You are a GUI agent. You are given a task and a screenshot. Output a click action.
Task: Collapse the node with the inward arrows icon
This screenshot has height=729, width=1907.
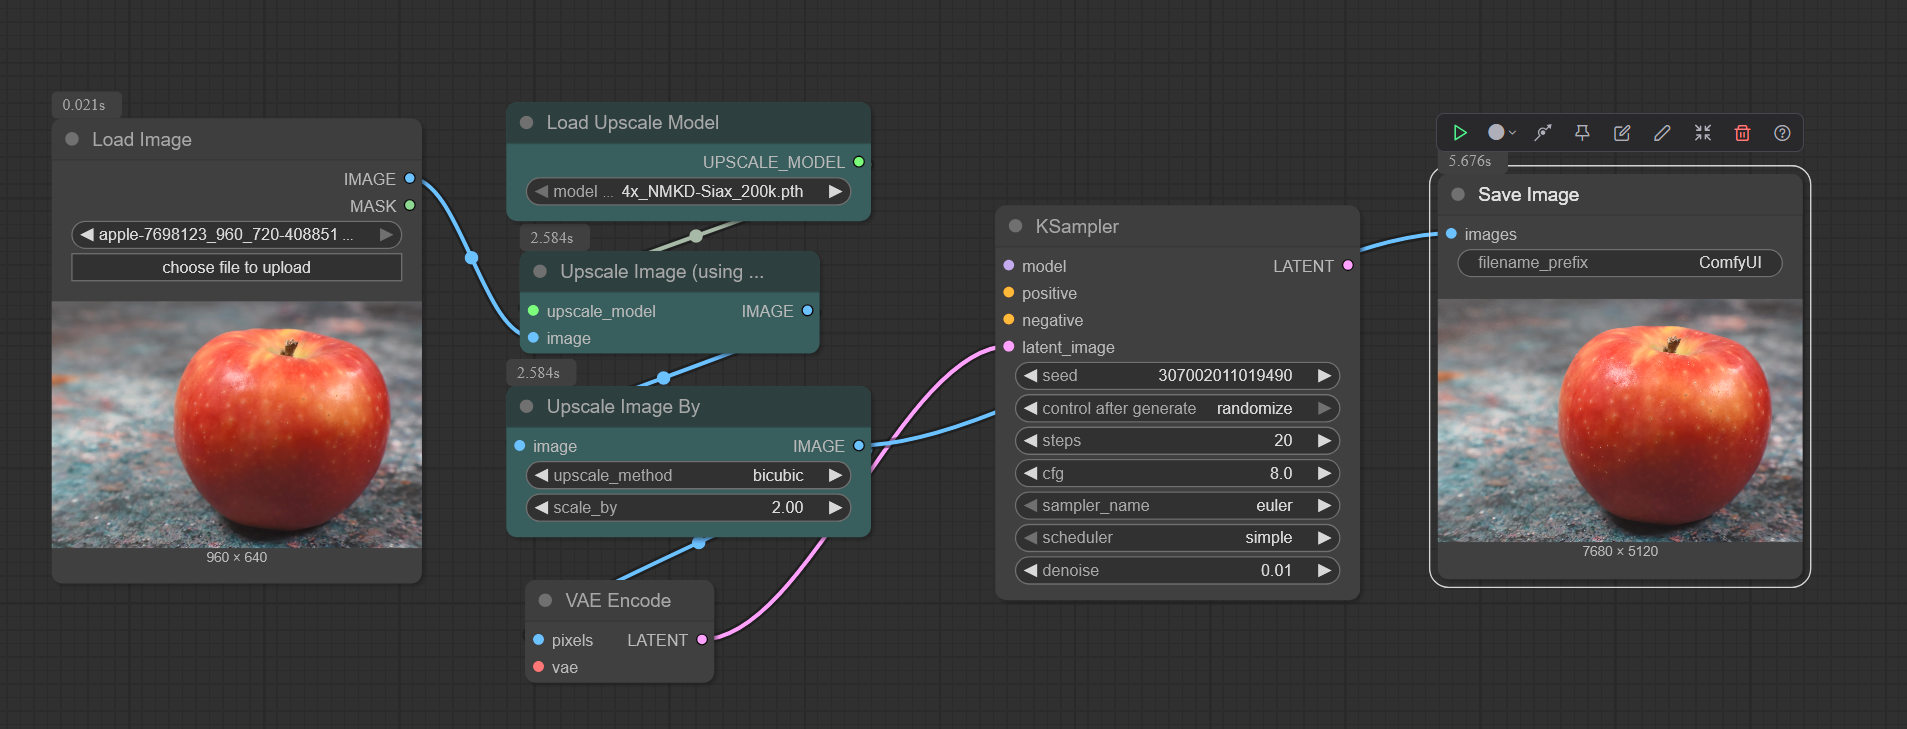[x=1703, y=133]
